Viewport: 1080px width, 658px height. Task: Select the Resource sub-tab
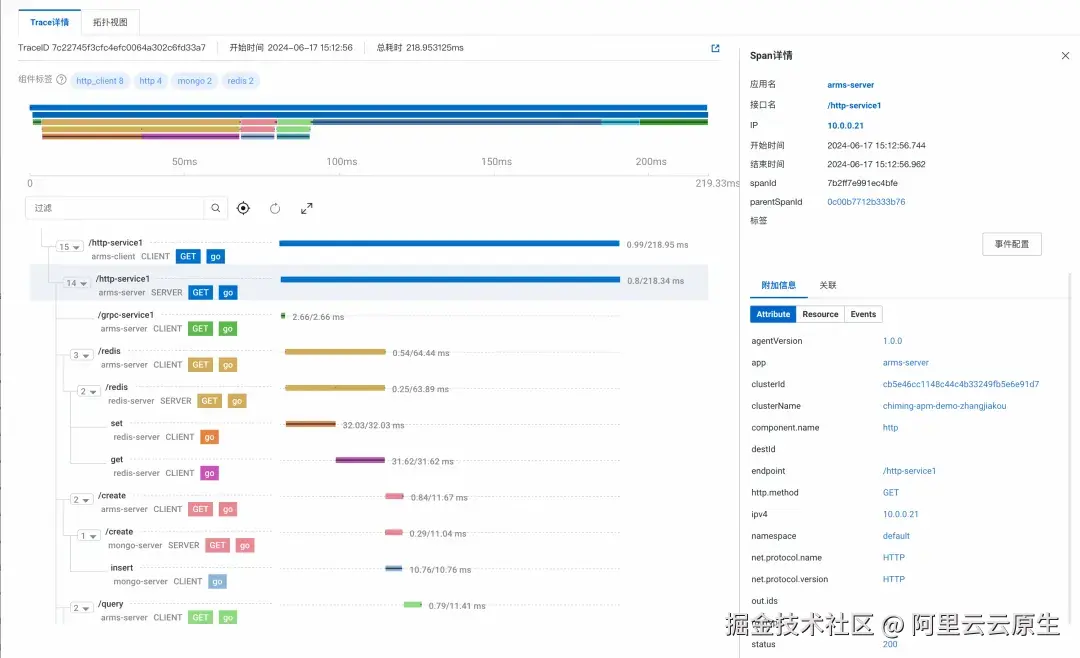[x=820, y=314]
